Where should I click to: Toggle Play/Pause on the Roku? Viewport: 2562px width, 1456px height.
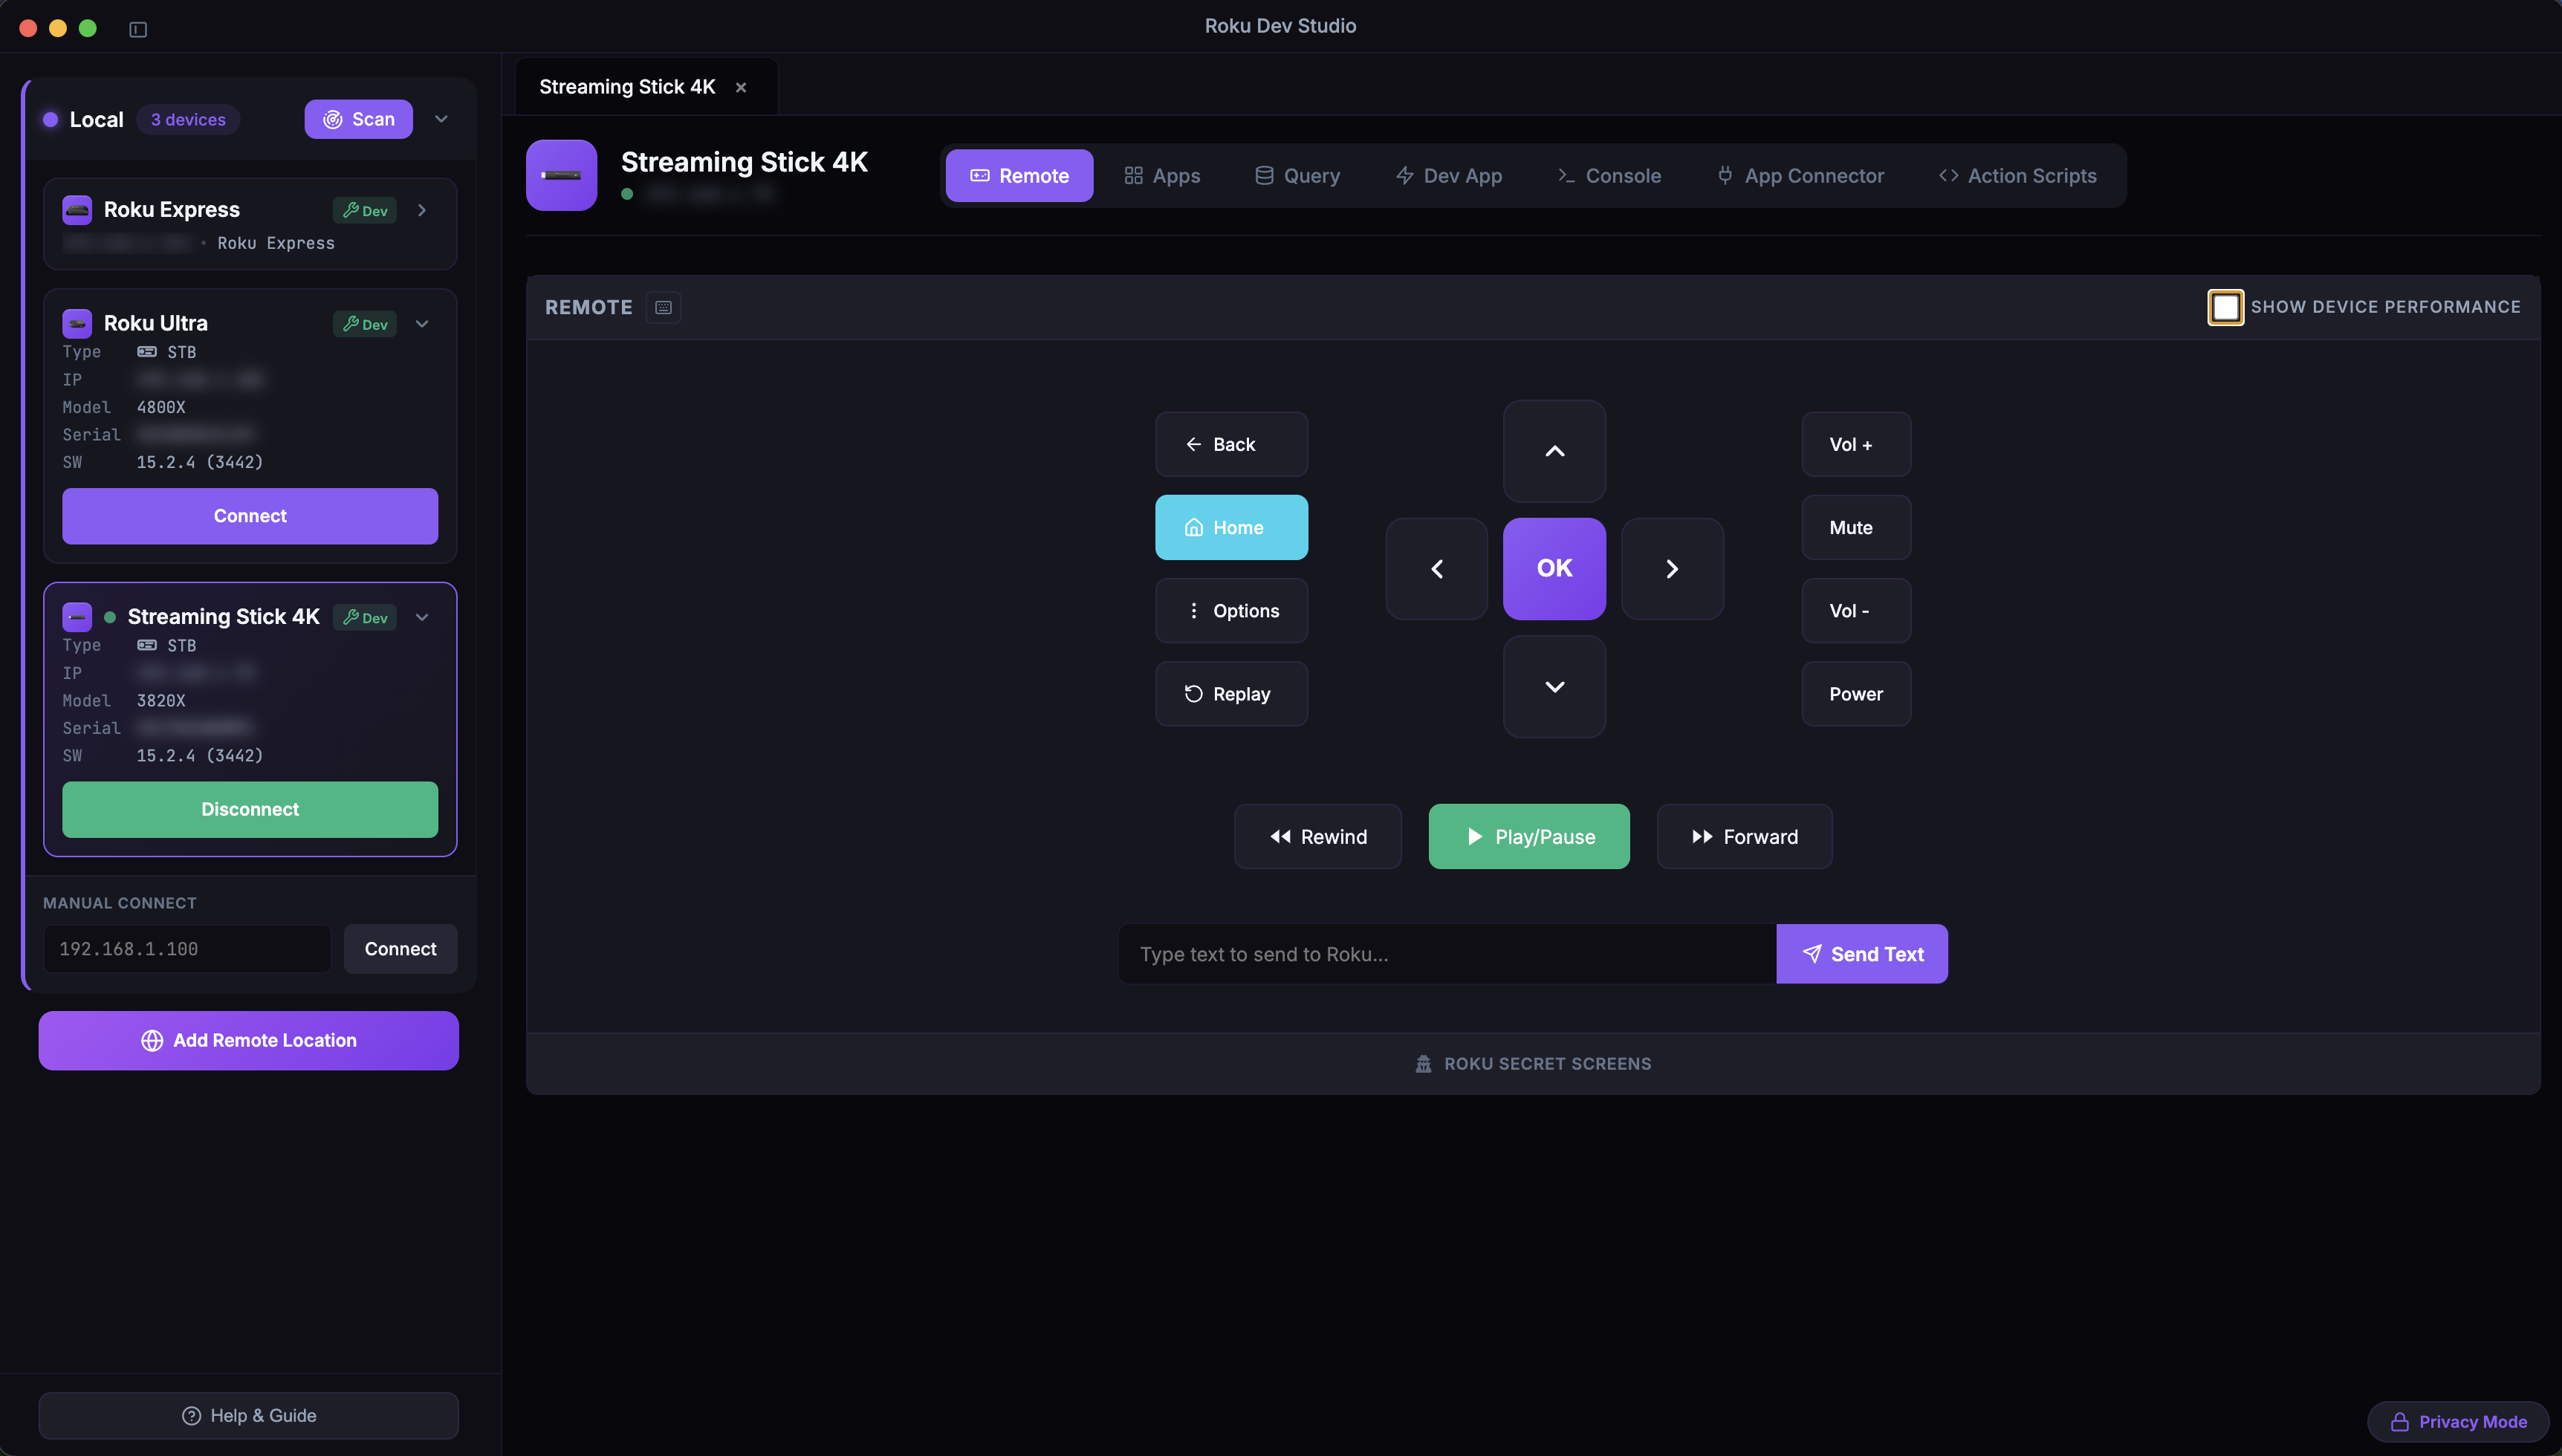click(1529, 837)
